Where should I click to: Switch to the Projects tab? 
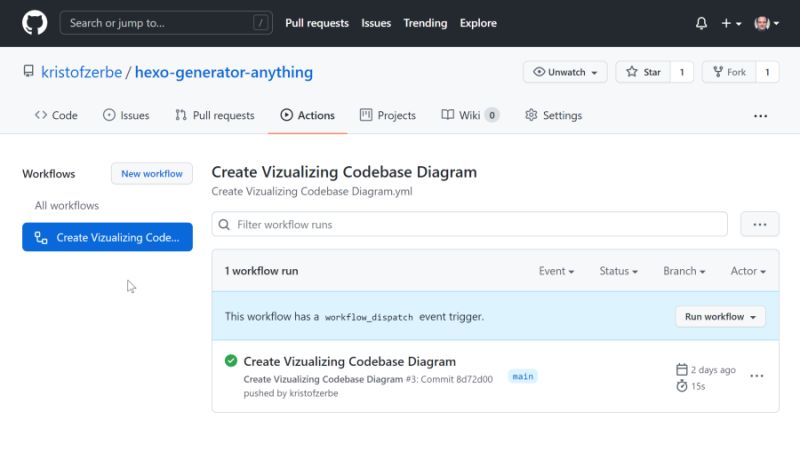(388, 115)
